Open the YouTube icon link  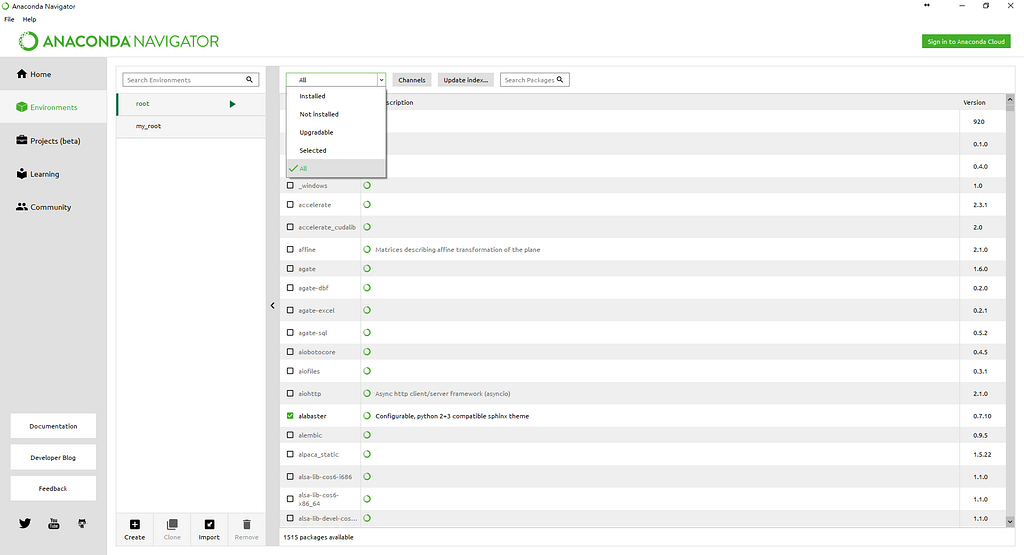point(54,523)
